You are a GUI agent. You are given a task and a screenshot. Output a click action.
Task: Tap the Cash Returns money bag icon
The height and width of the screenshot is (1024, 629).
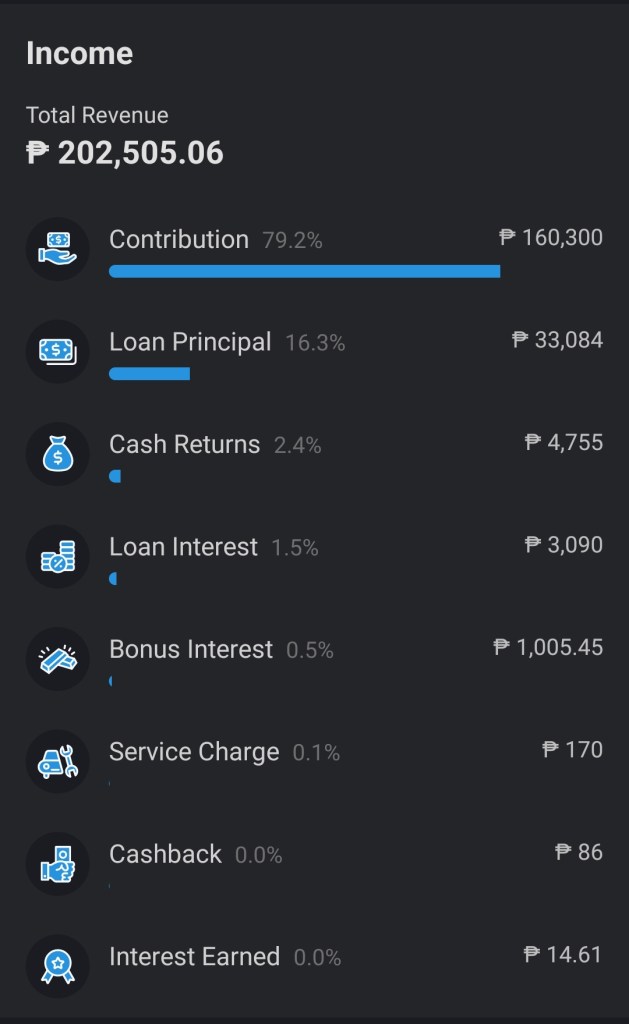[x=57, y=454]
